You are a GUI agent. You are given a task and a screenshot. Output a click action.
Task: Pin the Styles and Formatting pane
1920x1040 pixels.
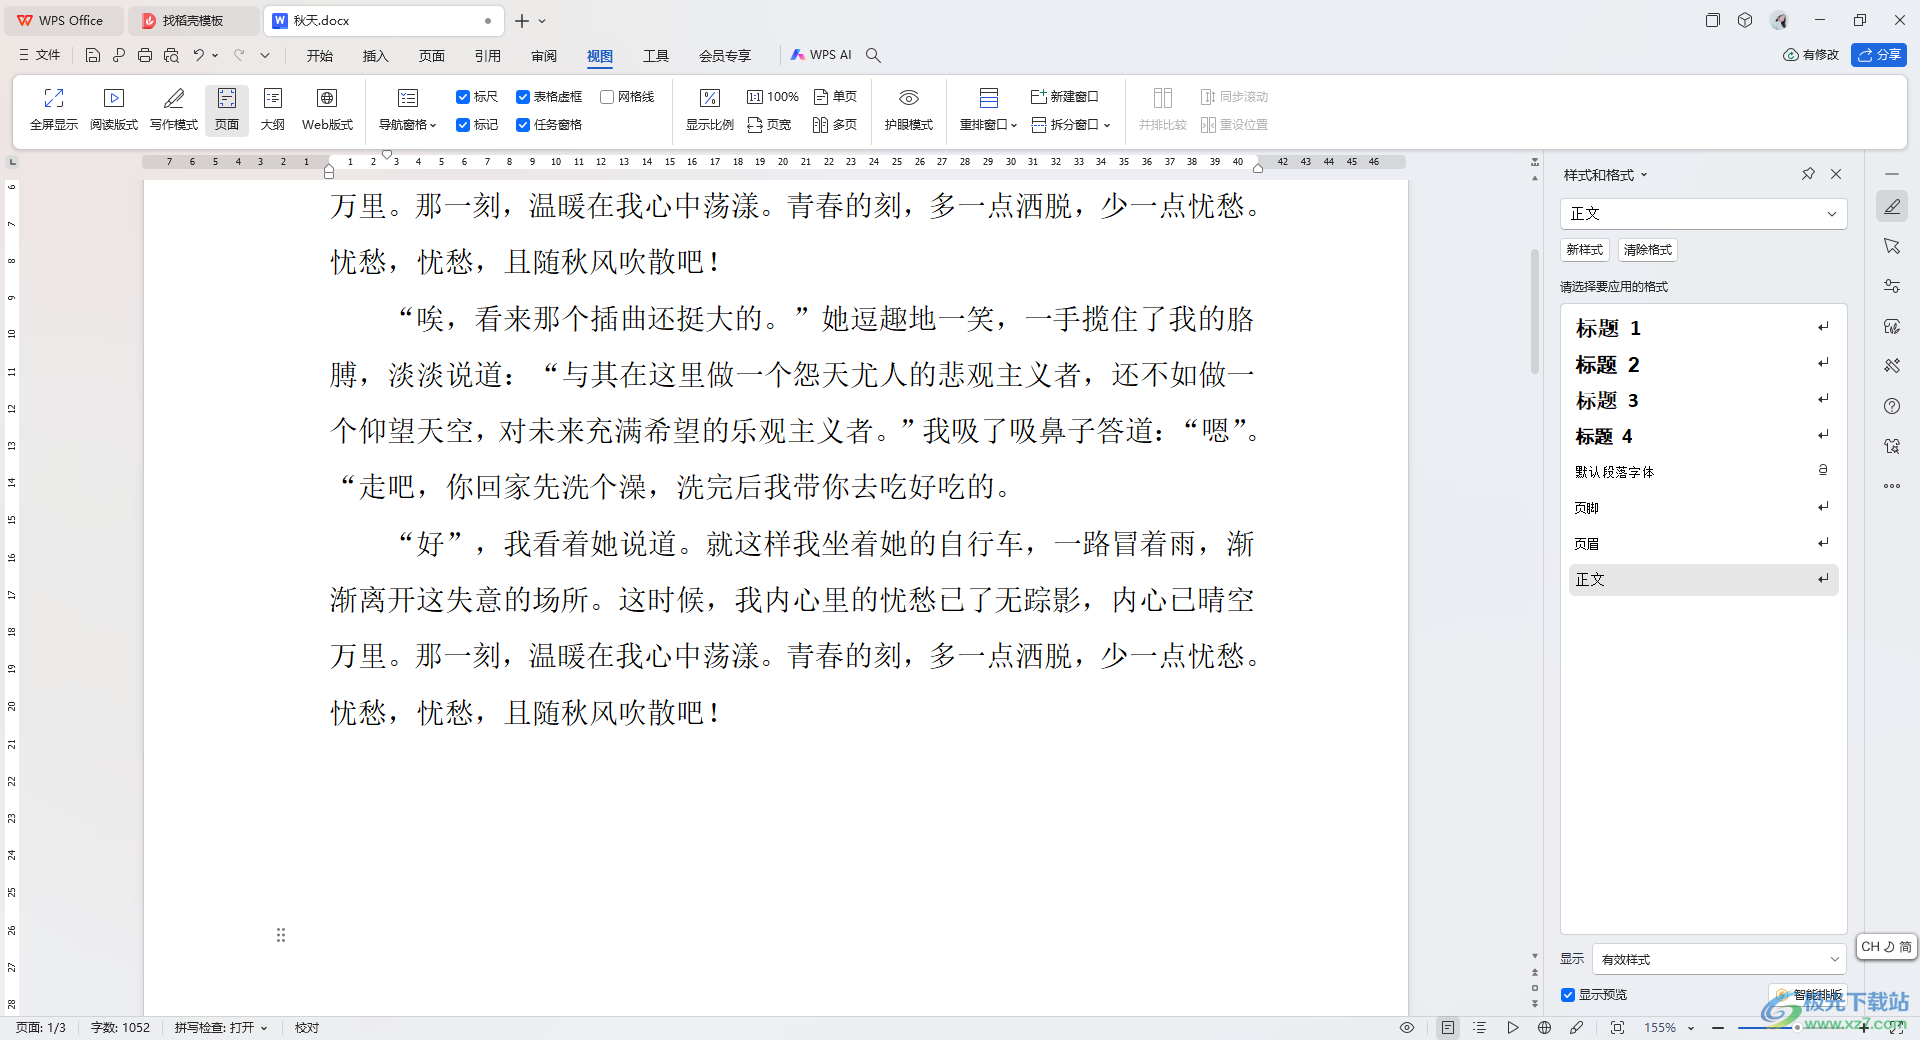point(1808,174)
